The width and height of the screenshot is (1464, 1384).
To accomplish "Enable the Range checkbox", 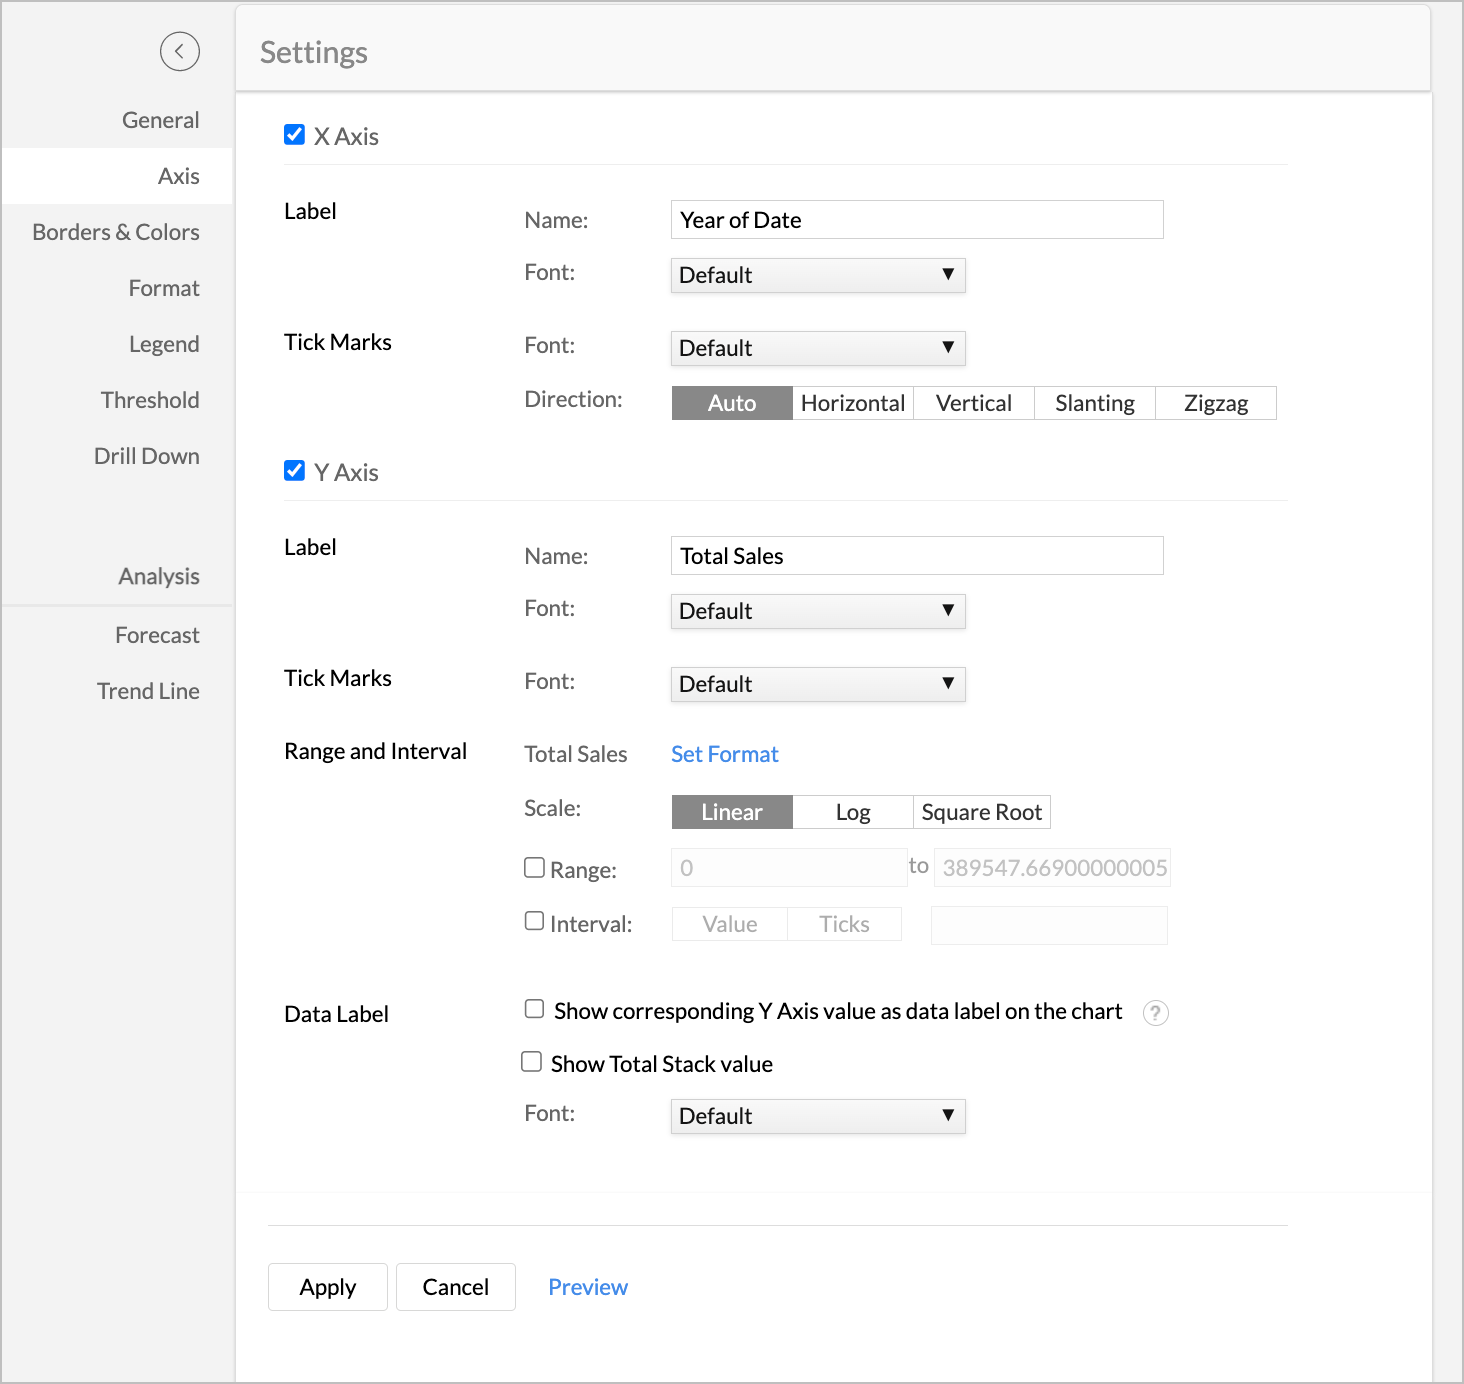I will (x=535, y=868).
